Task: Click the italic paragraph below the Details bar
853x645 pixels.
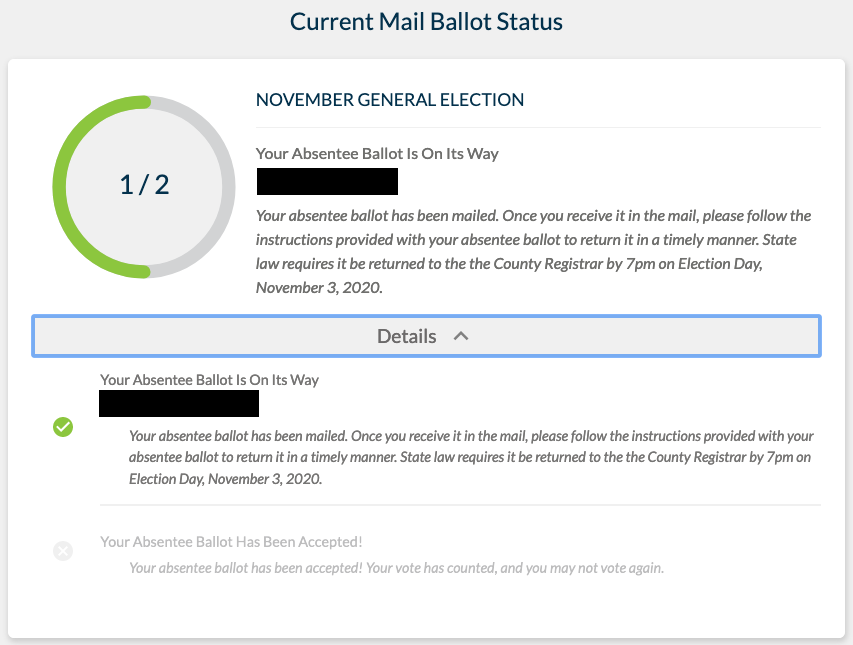Action: 470,457
